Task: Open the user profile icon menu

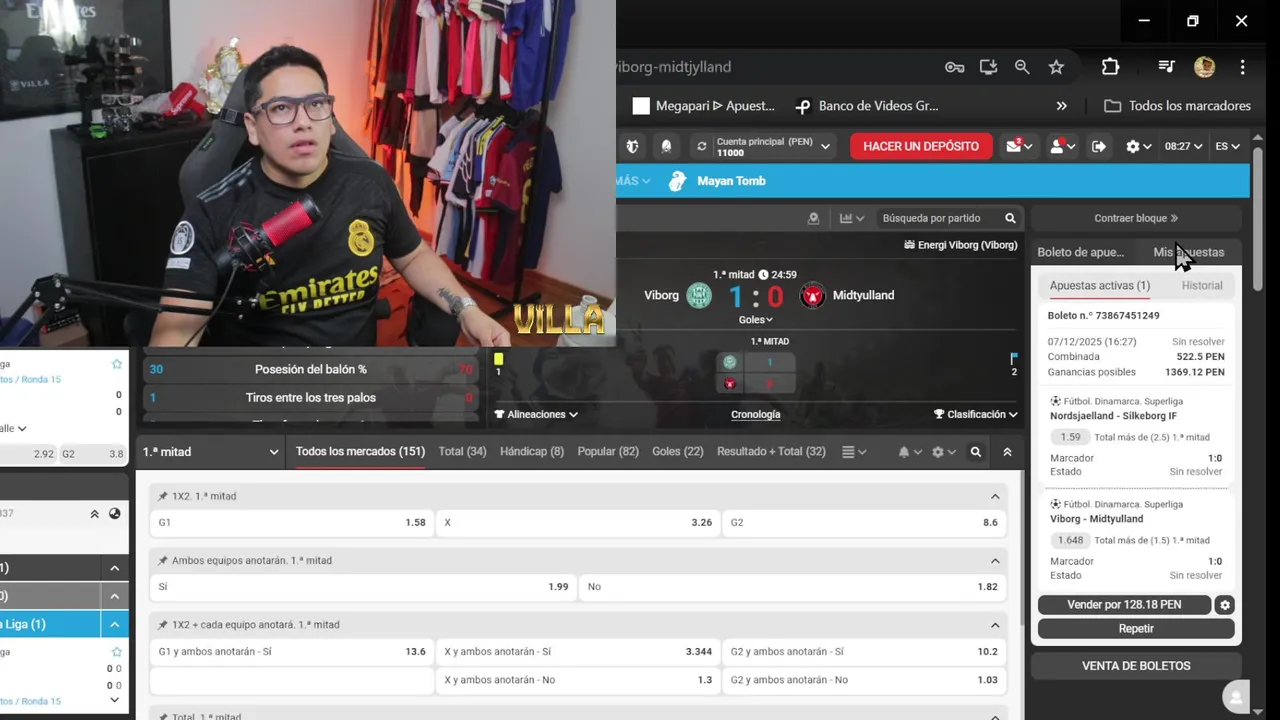Action: pos(1062,146)
